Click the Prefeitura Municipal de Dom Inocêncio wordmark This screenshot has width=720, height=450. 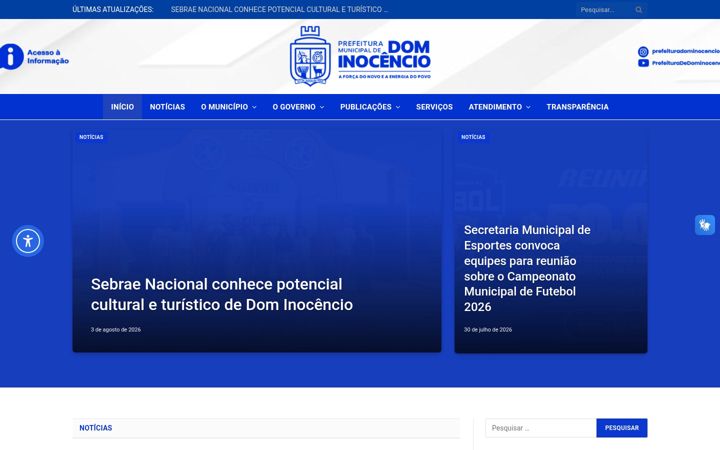(x=384, y=60)
